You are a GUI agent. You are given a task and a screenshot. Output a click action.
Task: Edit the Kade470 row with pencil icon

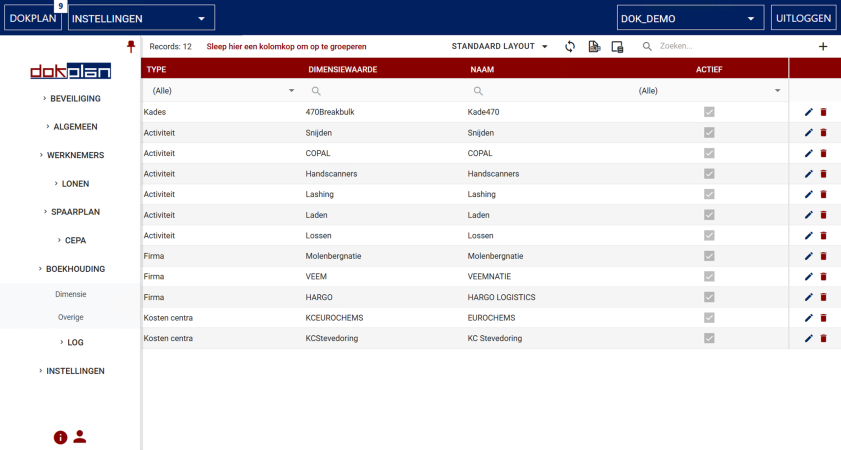pos(808,112)
